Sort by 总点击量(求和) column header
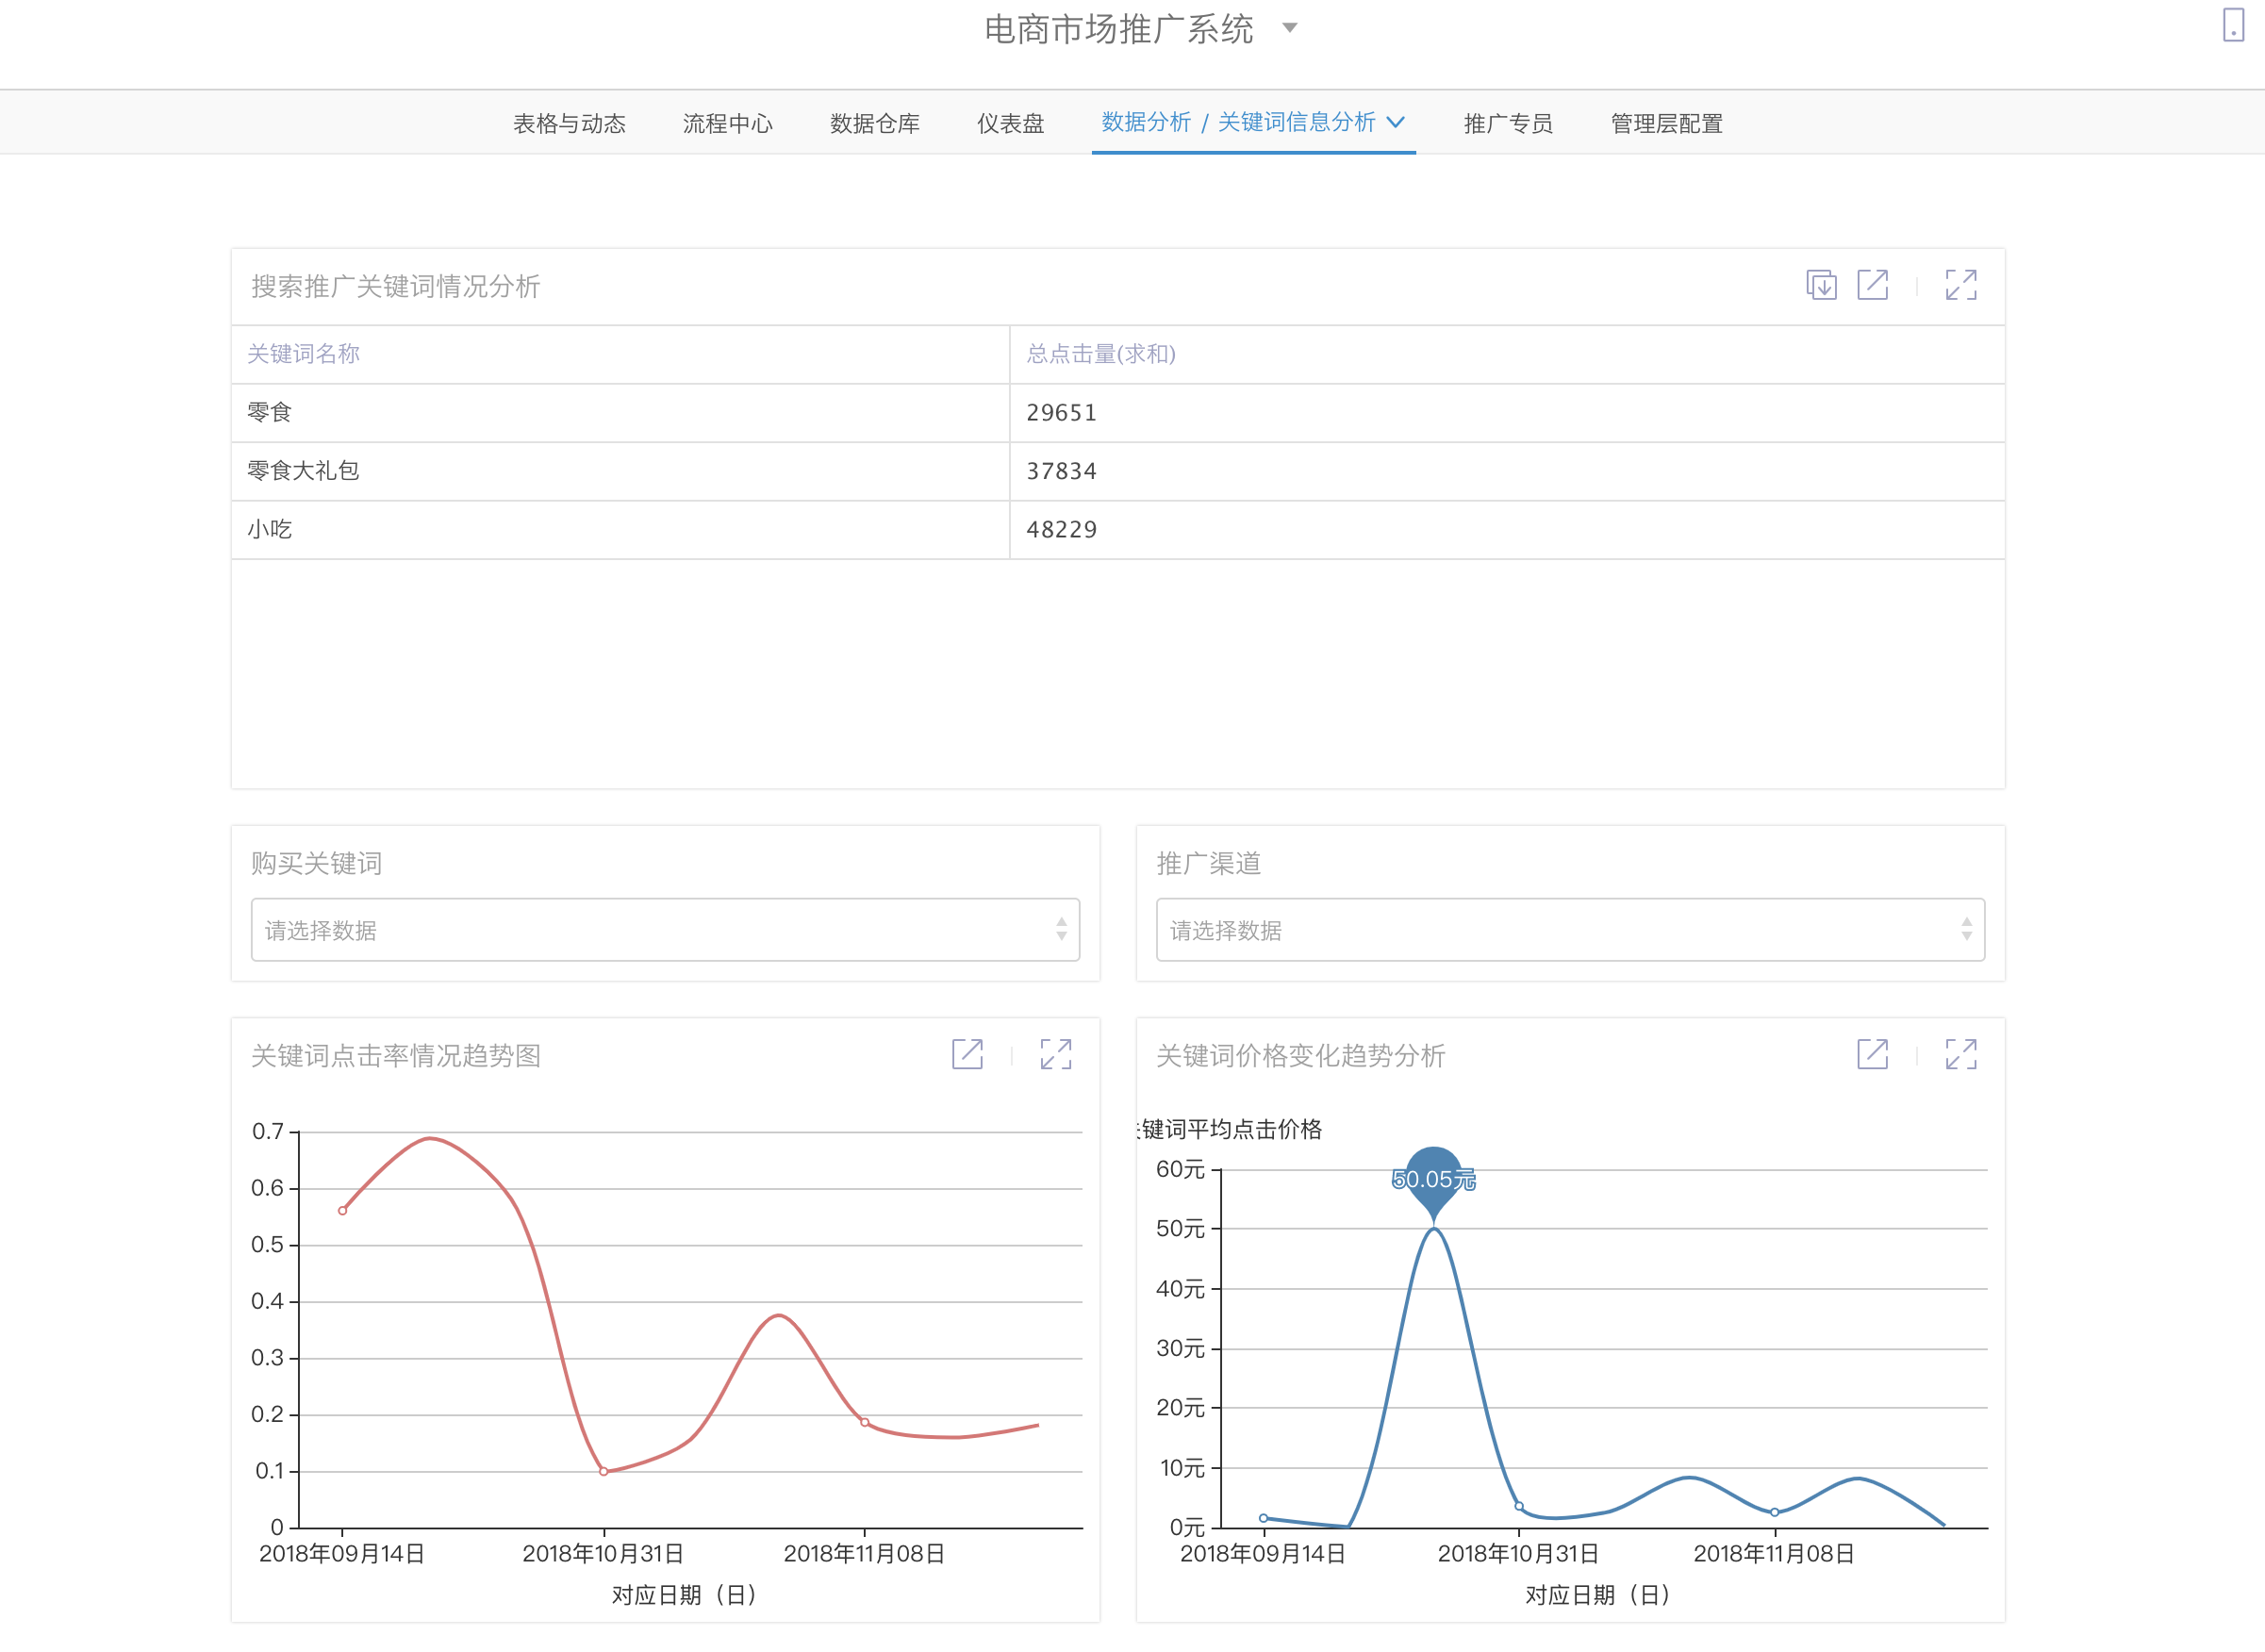Viewport: 2265px width, 1652px height. tap(1100, 354)
